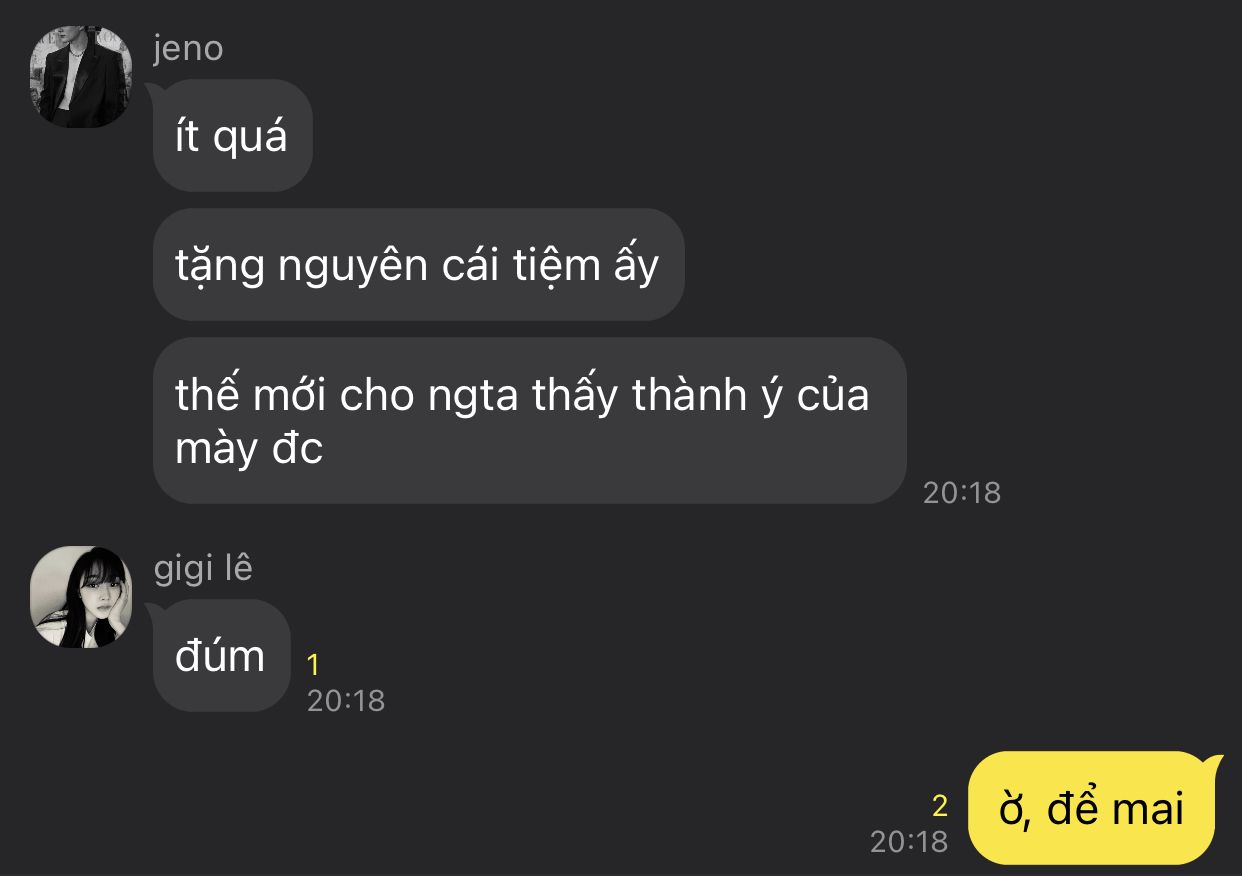The image size is (1242, 876).
Task: Click the word 'nguyên' in jeno's message
Action: pos(348,268)
